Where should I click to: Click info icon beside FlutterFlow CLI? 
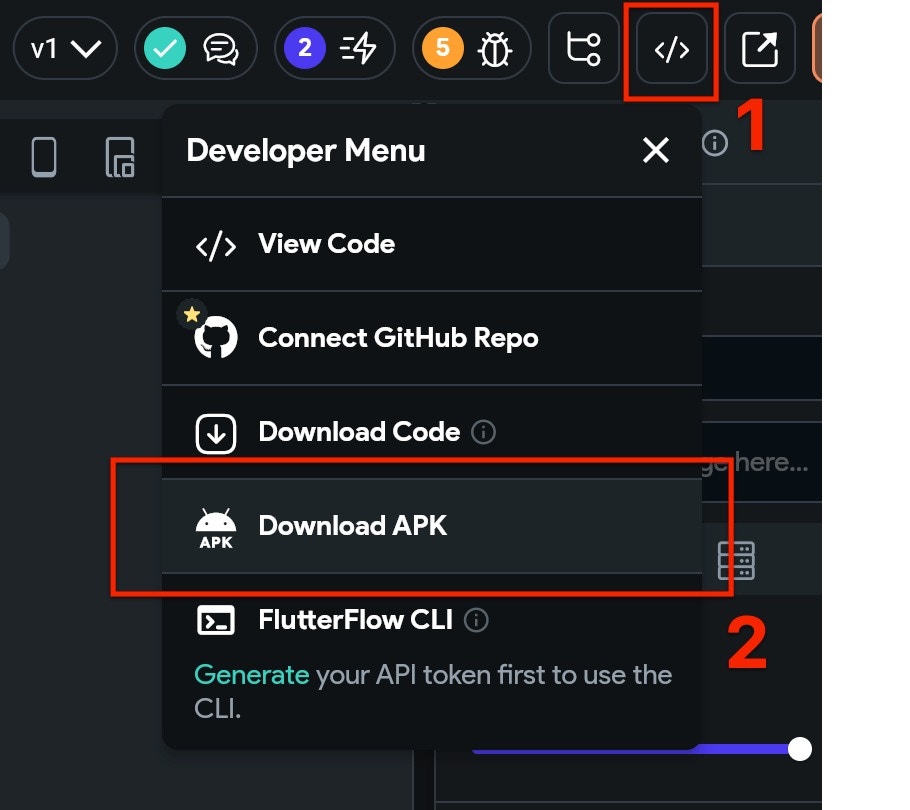click(x=476, y=620)
